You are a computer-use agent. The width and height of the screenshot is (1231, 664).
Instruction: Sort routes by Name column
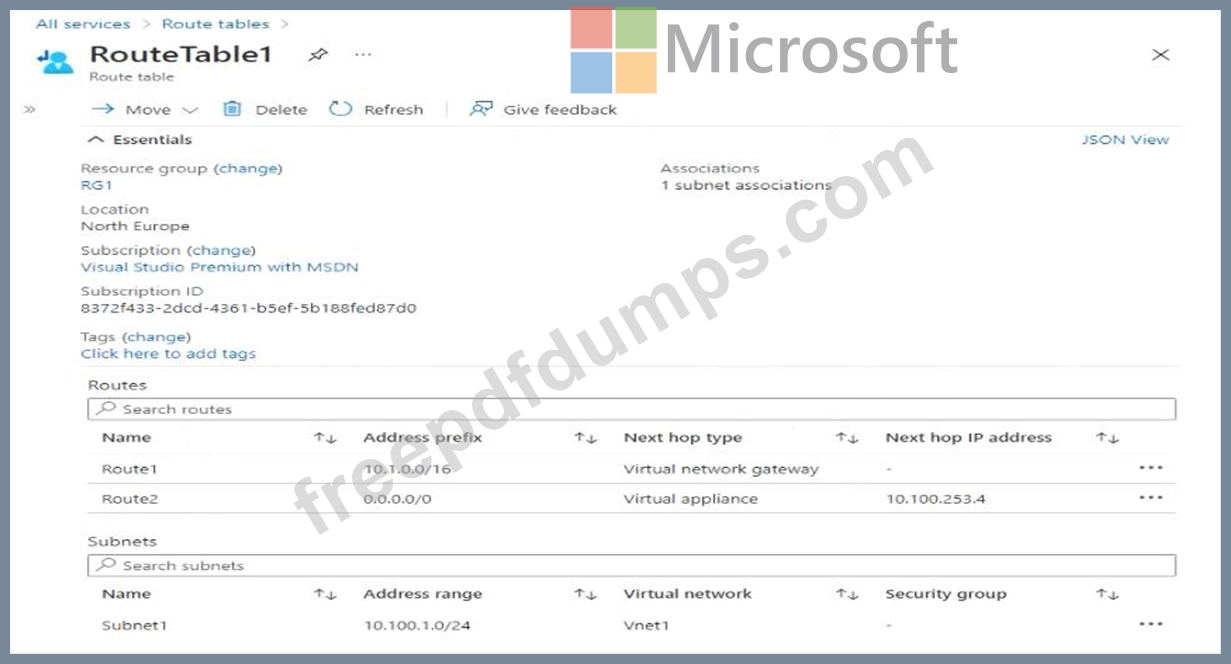coord(325,438)
